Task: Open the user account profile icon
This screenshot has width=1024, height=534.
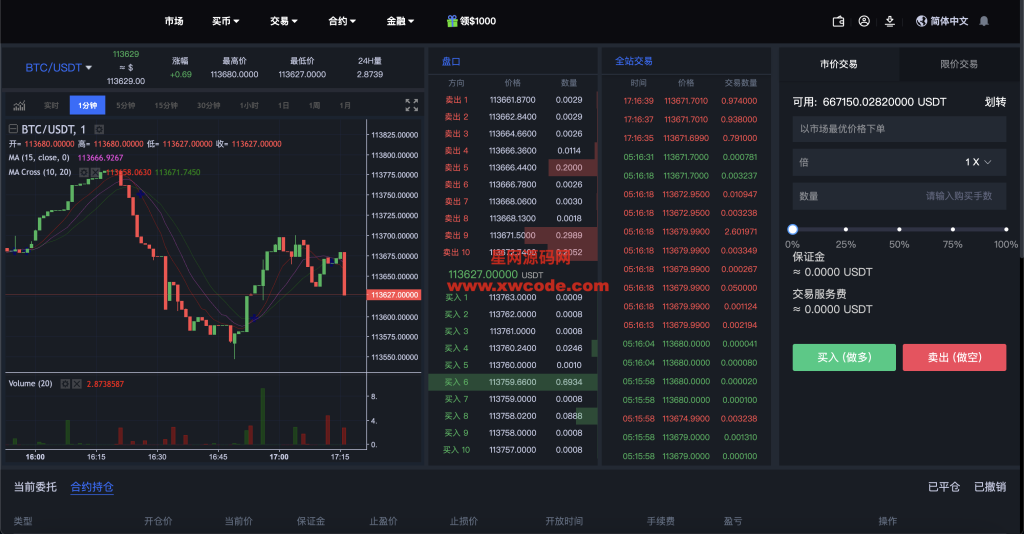Action: [864, 21]
